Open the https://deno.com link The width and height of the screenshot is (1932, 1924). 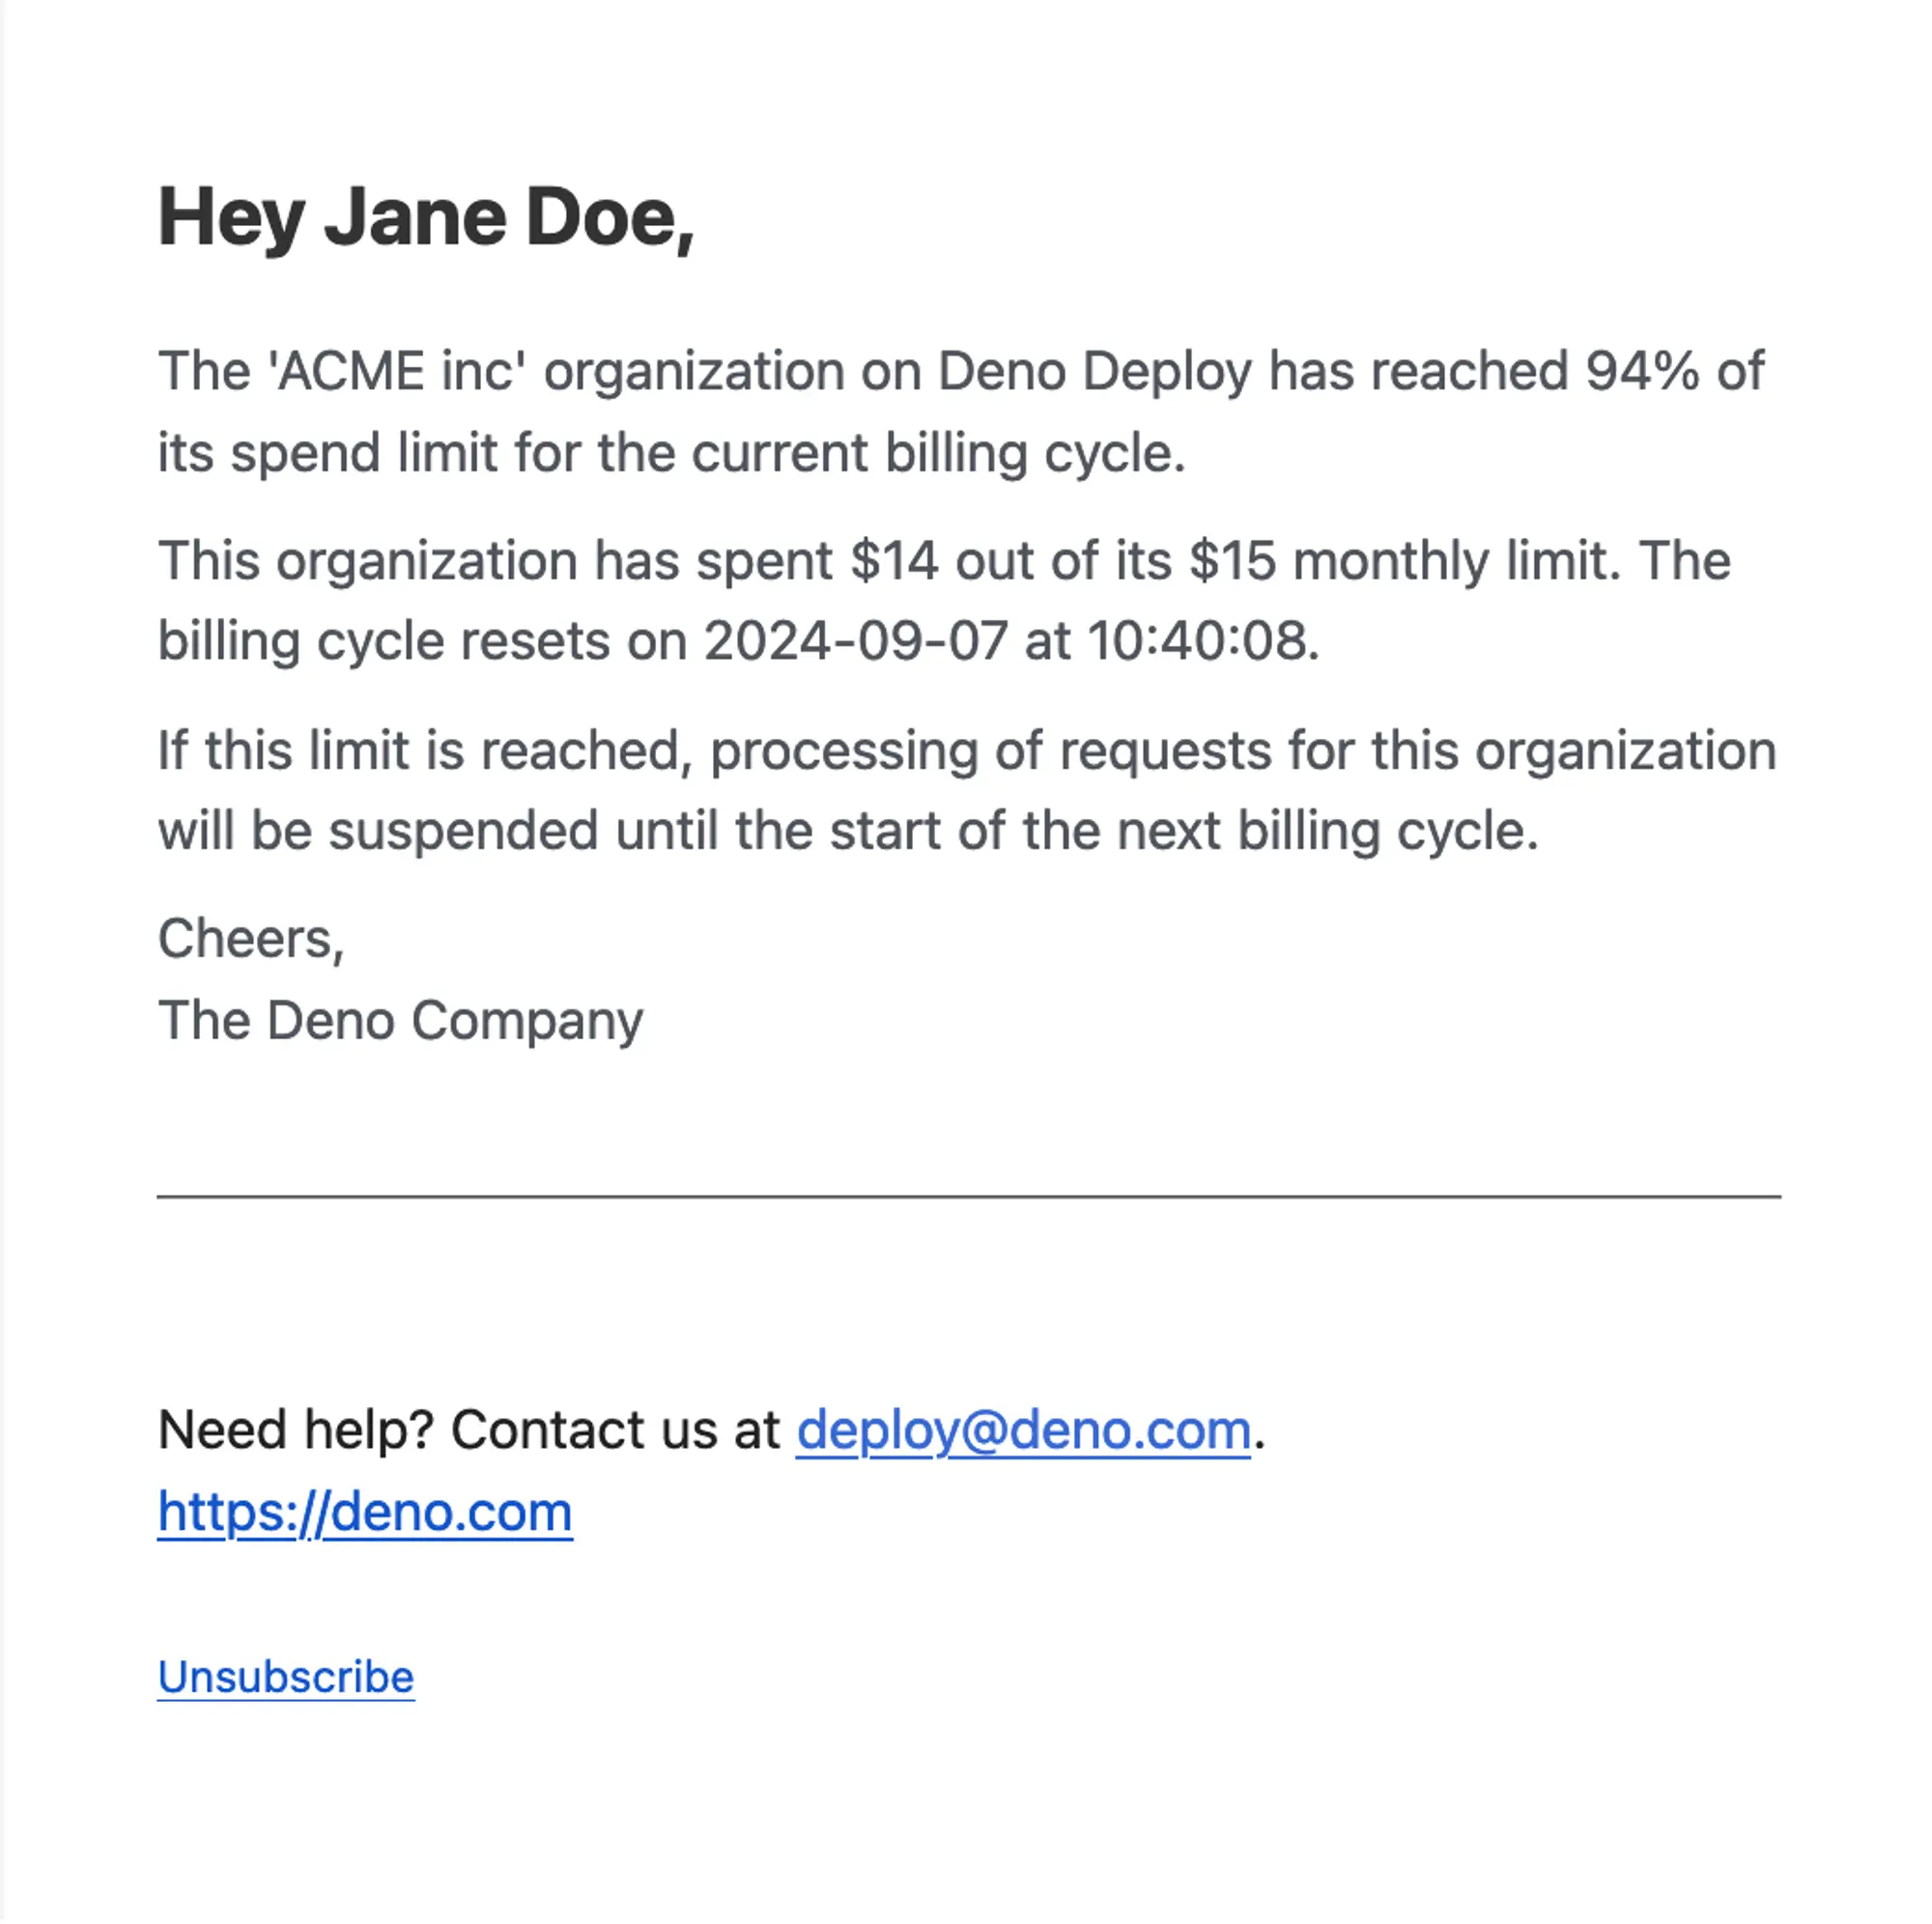click(x=365, y=1511)
